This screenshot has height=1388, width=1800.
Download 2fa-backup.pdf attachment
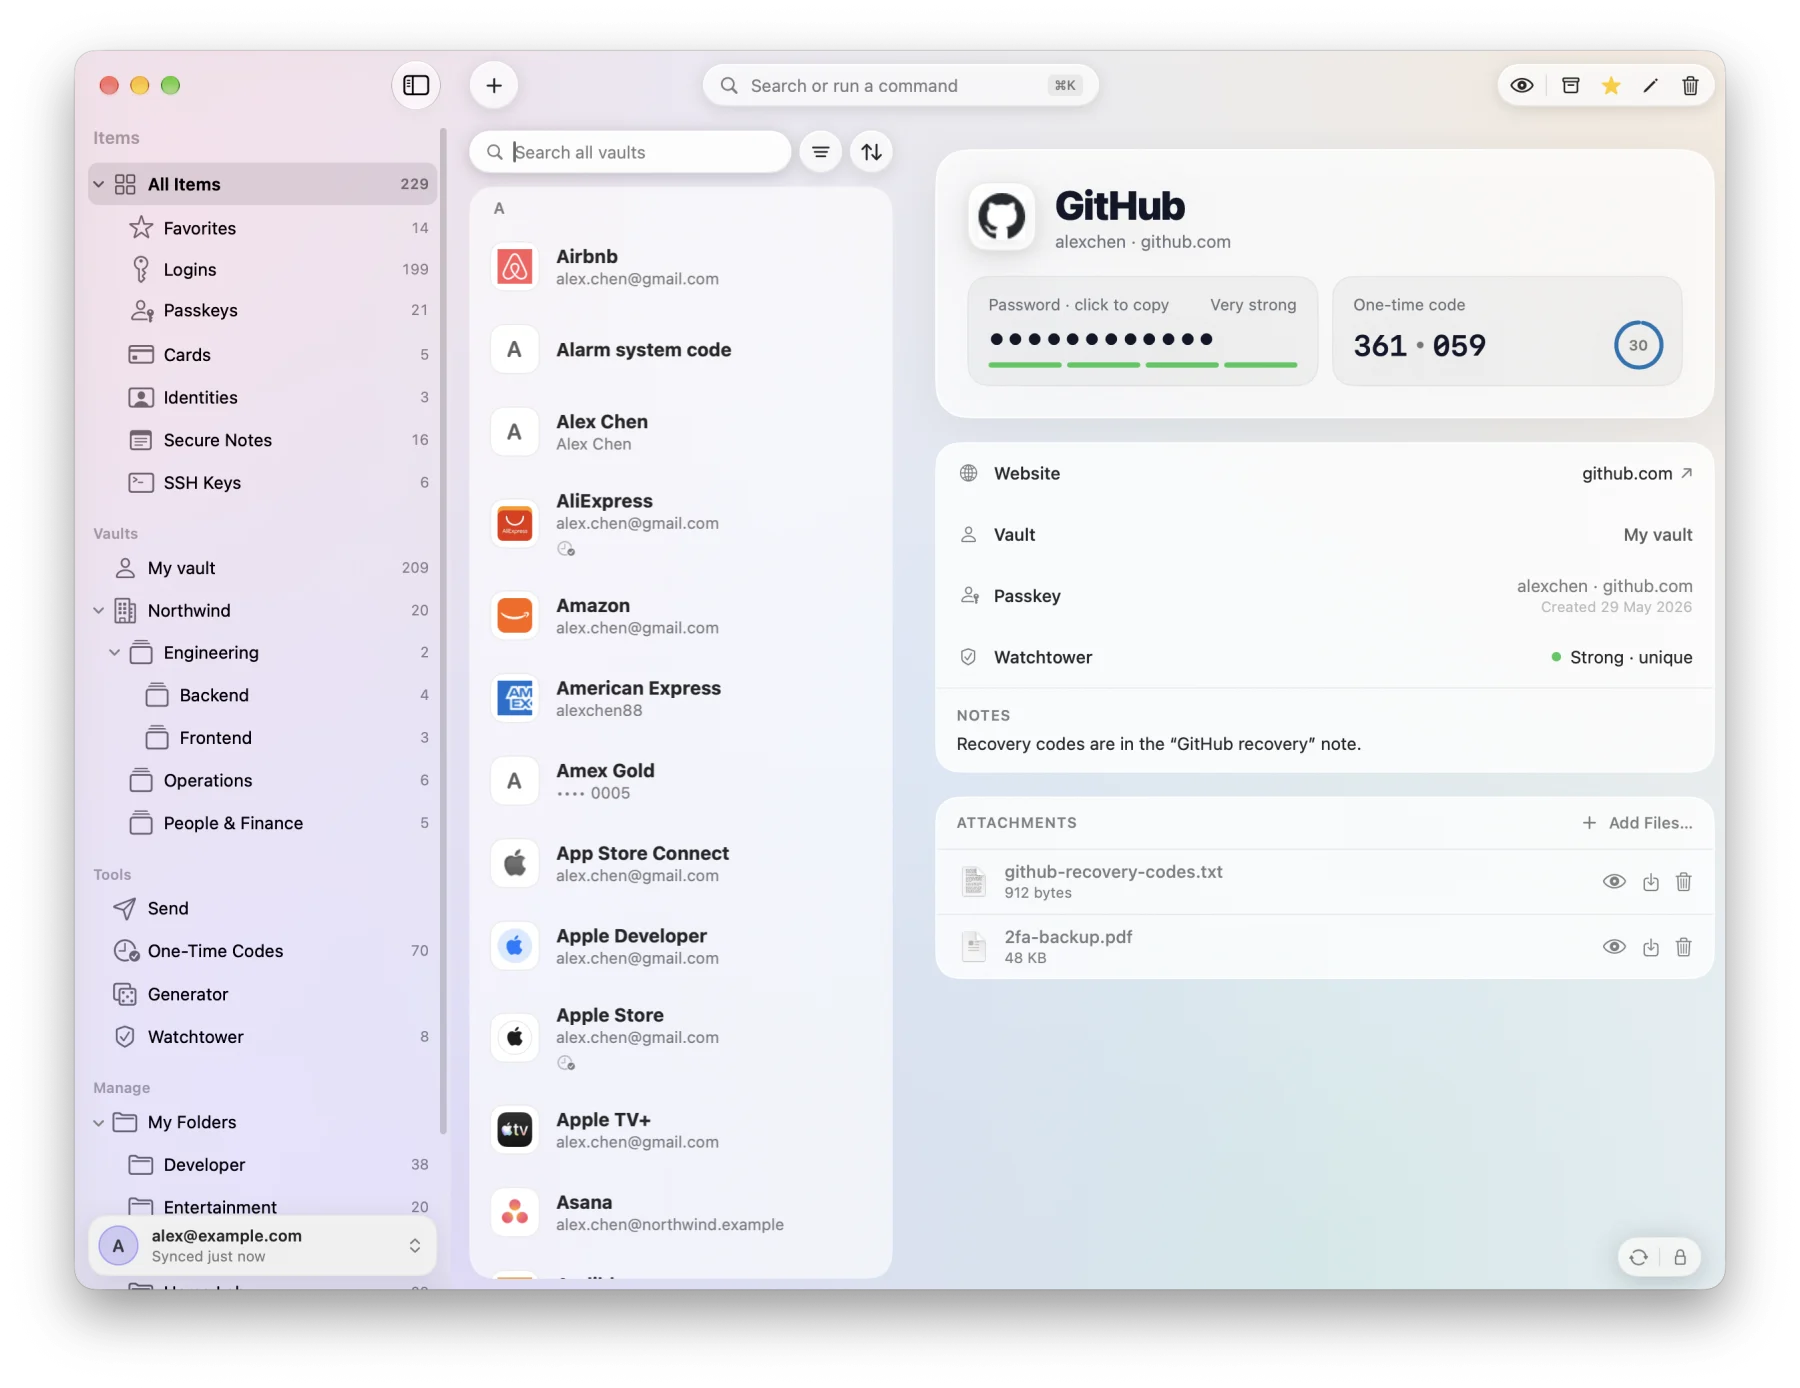point(1651,946)
